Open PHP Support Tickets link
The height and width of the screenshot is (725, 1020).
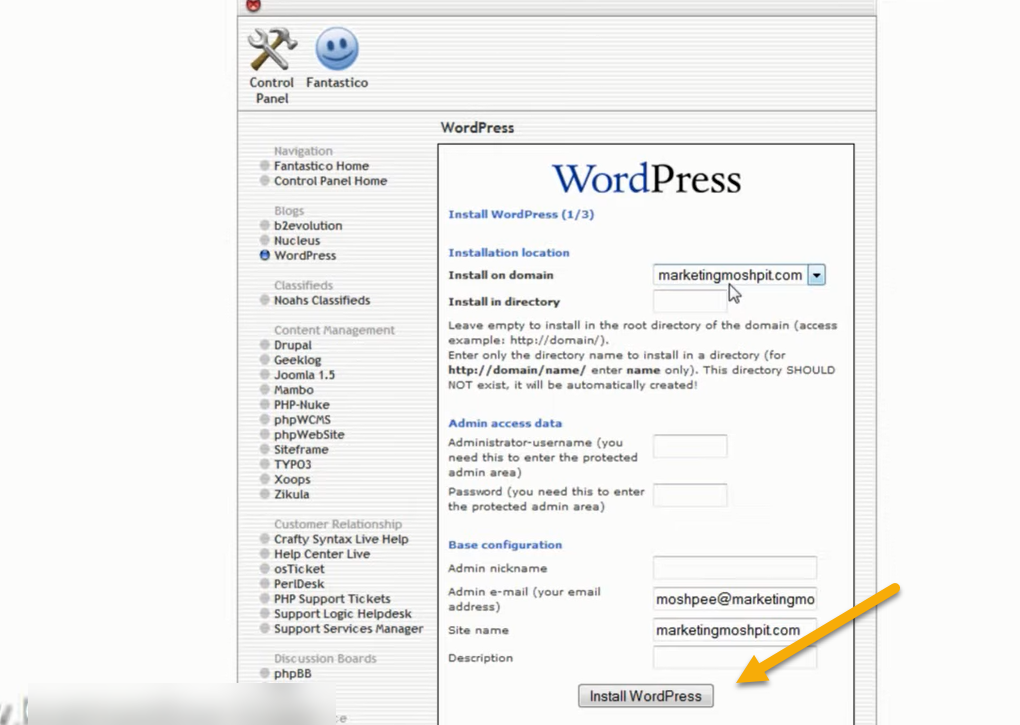tap(332, 600)
